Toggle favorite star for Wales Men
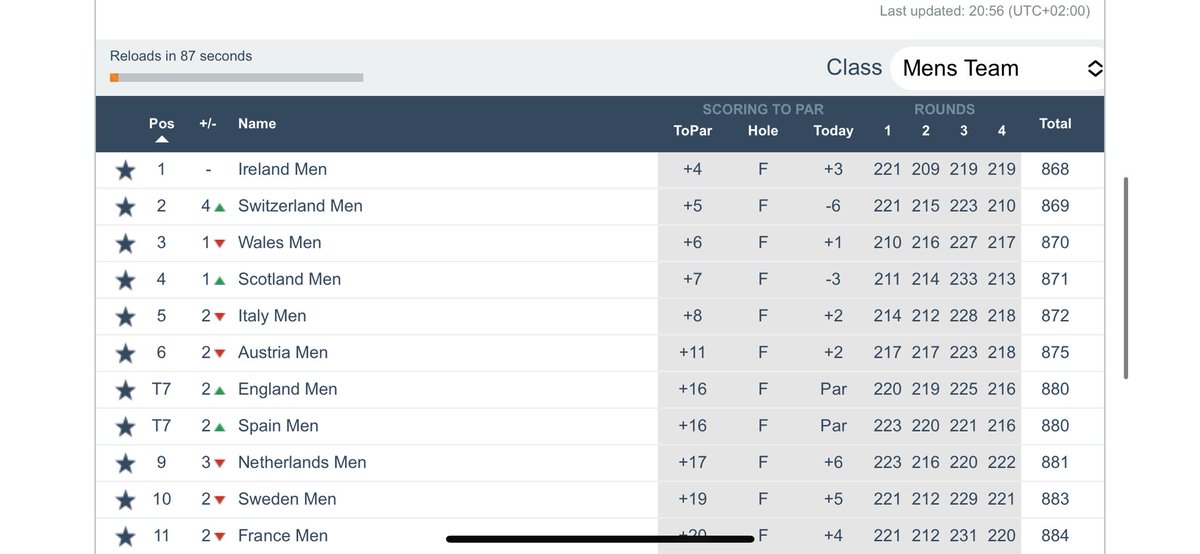 125,243
